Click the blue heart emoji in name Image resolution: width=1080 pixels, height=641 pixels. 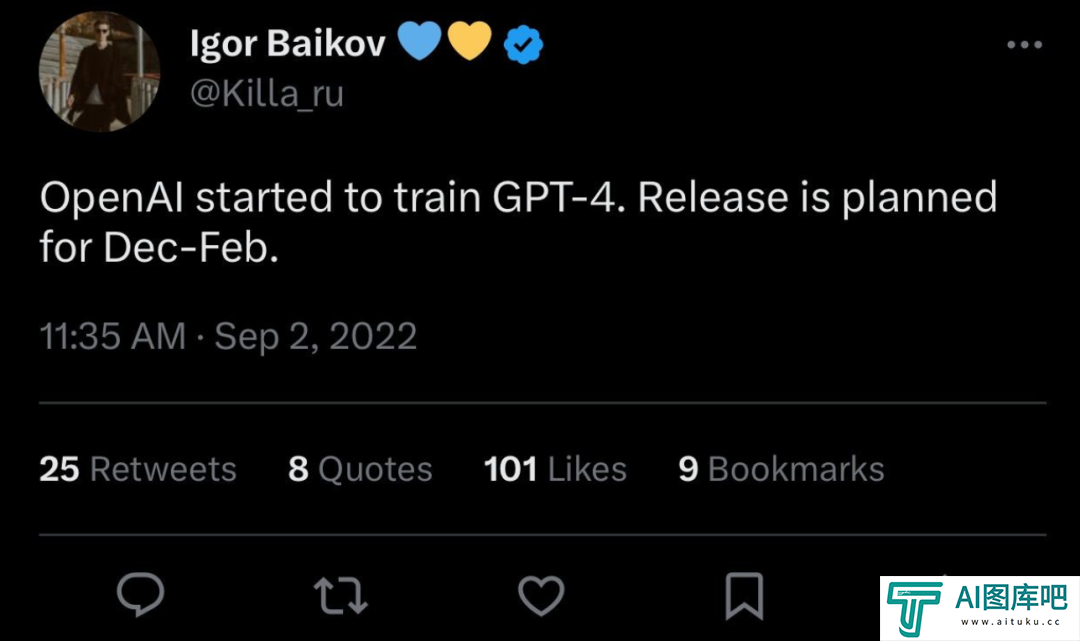(x=419, y=41)
